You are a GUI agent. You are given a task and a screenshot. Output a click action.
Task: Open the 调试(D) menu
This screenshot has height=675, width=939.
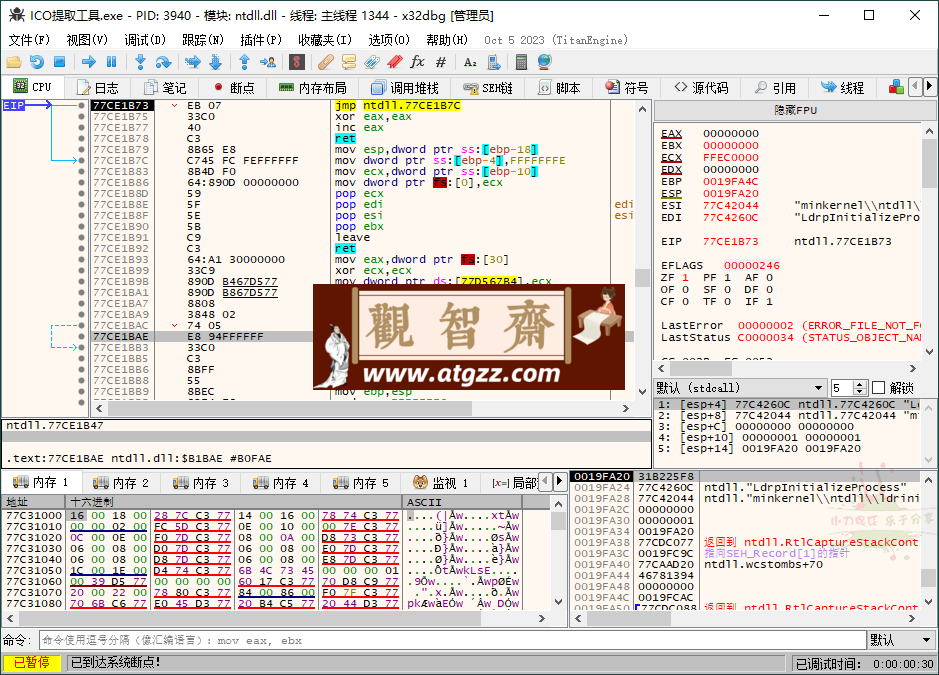145,40
